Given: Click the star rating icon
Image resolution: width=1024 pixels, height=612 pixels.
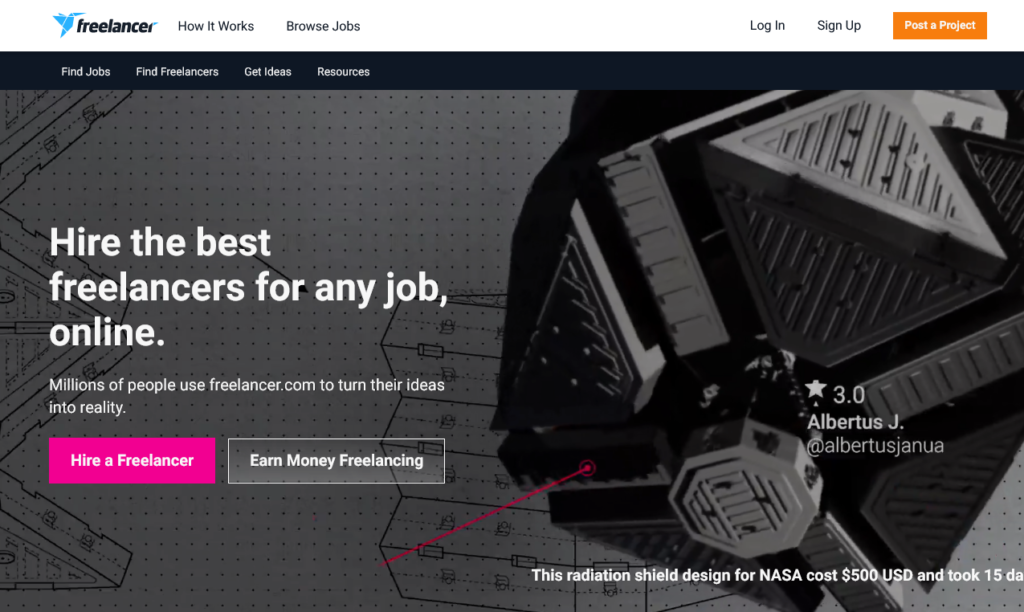Looking at the screenshot, I should 816,390.
